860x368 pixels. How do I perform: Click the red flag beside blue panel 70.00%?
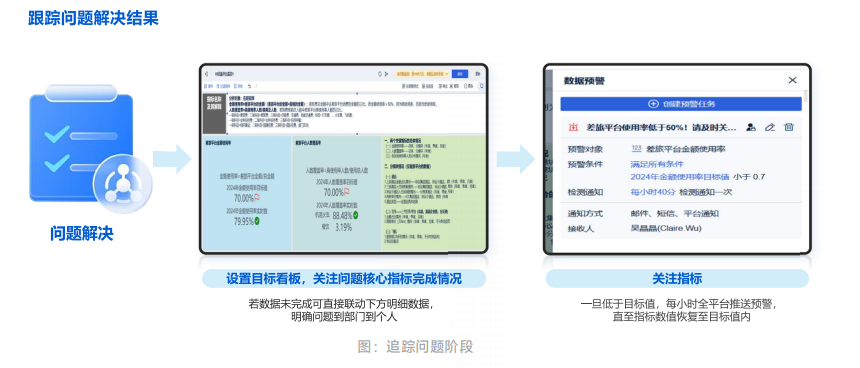click(x=257, y=197)
